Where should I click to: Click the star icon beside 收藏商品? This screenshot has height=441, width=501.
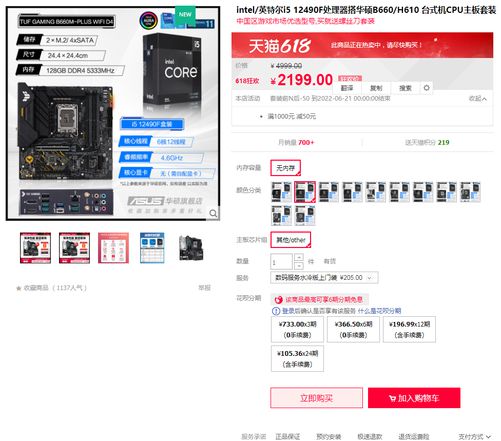tap(19, 288)
